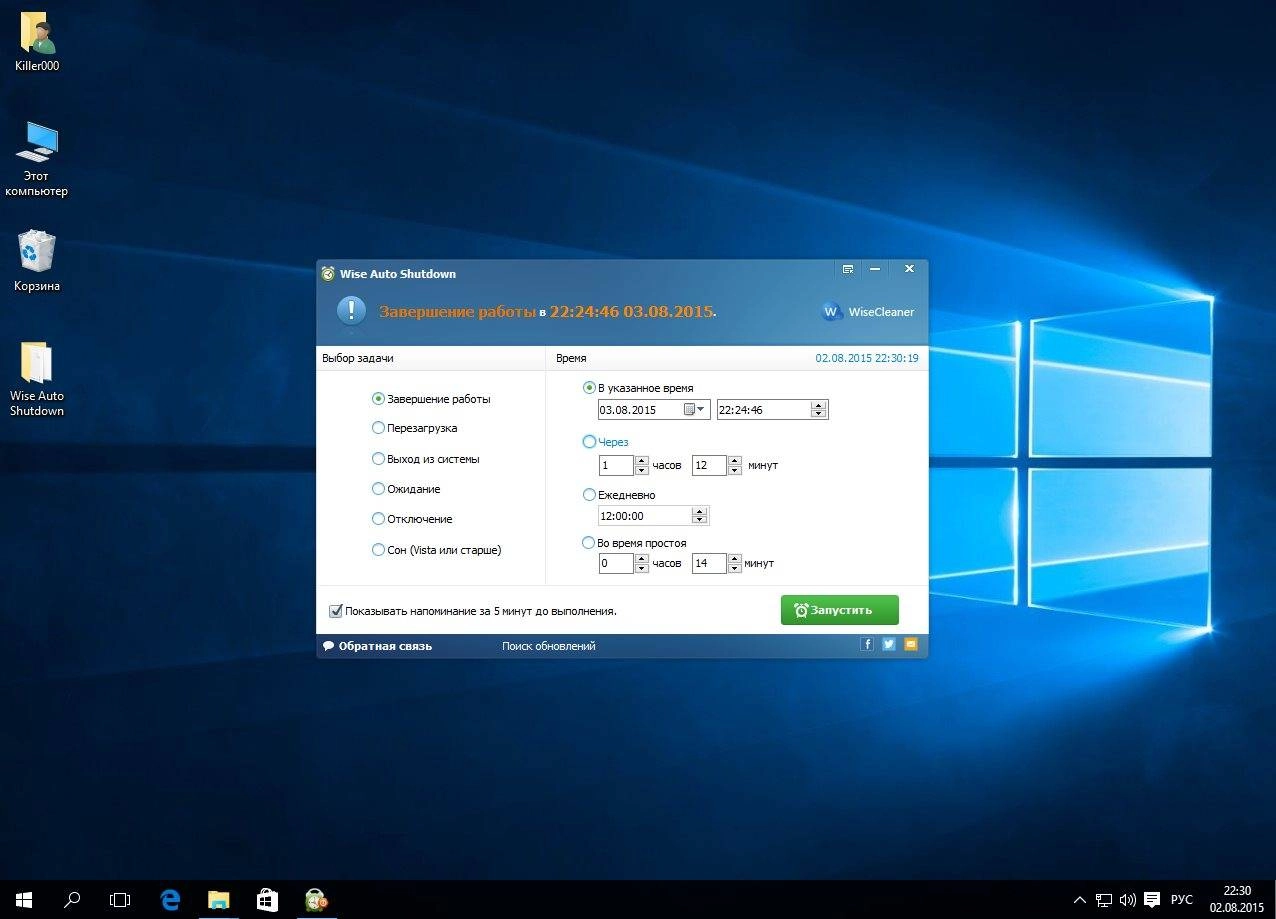Select the Выход из системы option

(378, 459)
